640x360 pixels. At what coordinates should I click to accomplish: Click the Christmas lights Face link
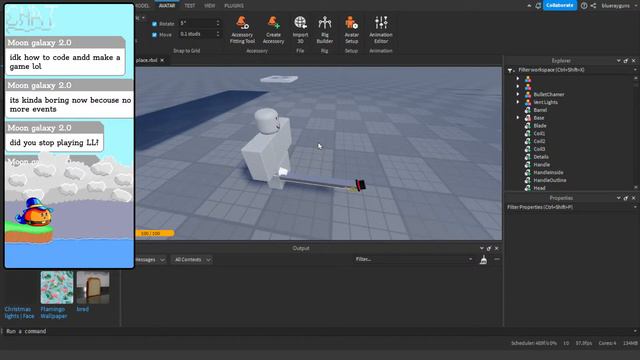click(19, 313)
